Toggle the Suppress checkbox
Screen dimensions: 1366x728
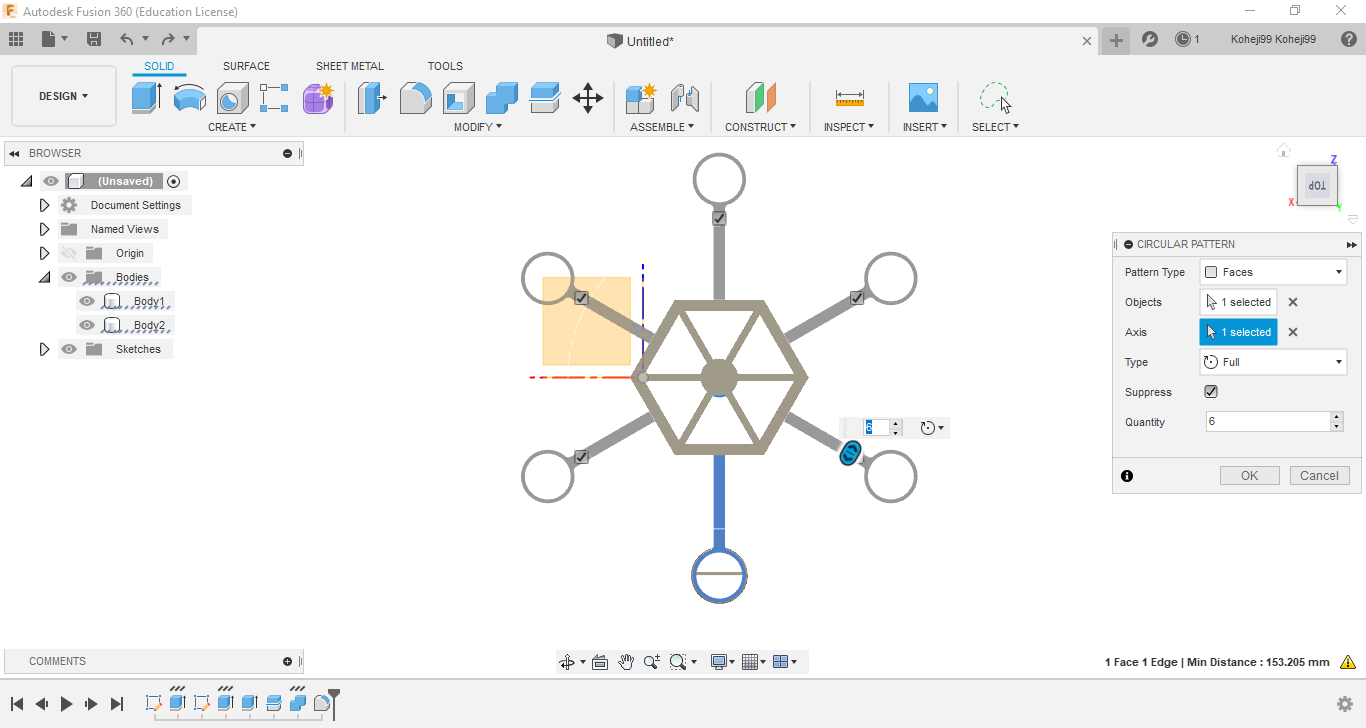(1211, 392)
